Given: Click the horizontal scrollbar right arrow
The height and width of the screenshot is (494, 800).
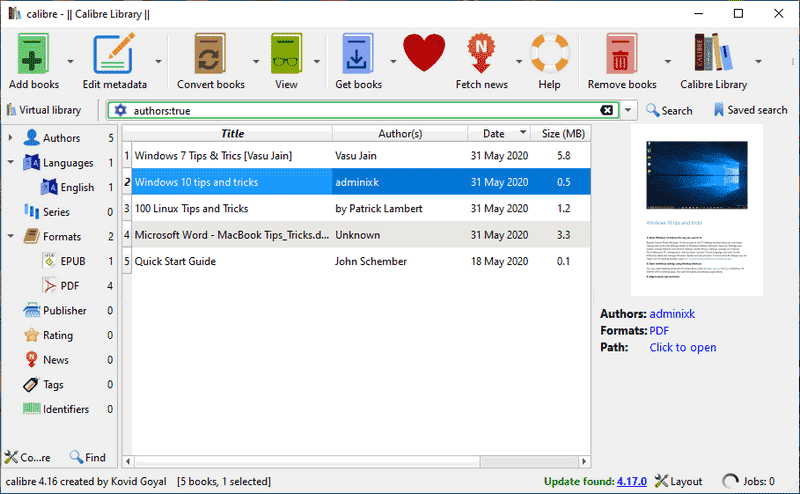Looking at the screenshot, I should (x=584, y=461).
